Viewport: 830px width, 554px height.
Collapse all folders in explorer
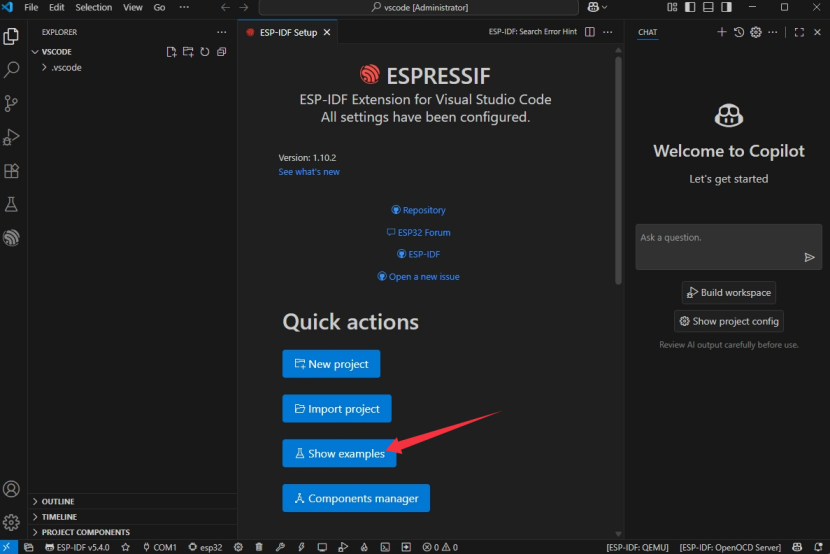pyautogui.click(x=221, y=52)
